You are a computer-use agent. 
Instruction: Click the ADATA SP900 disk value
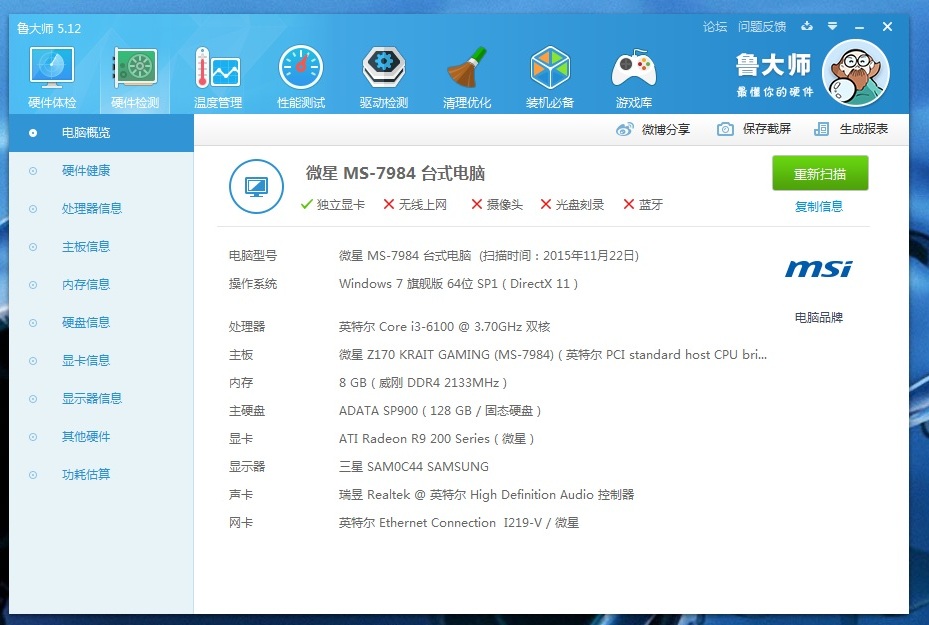pyautogui.click(x=440, y=411)
